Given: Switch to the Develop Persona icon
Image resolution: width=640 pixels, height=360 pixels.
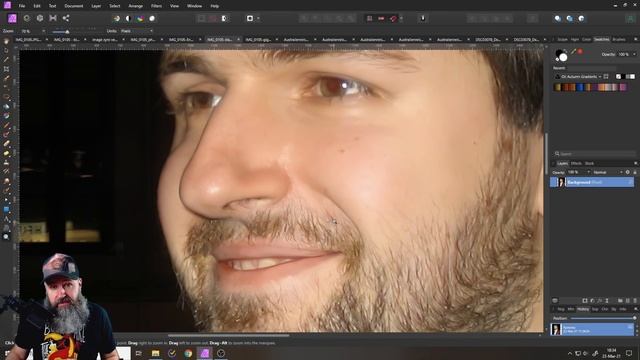Looking at the screenshot, I should pos(40,18).
